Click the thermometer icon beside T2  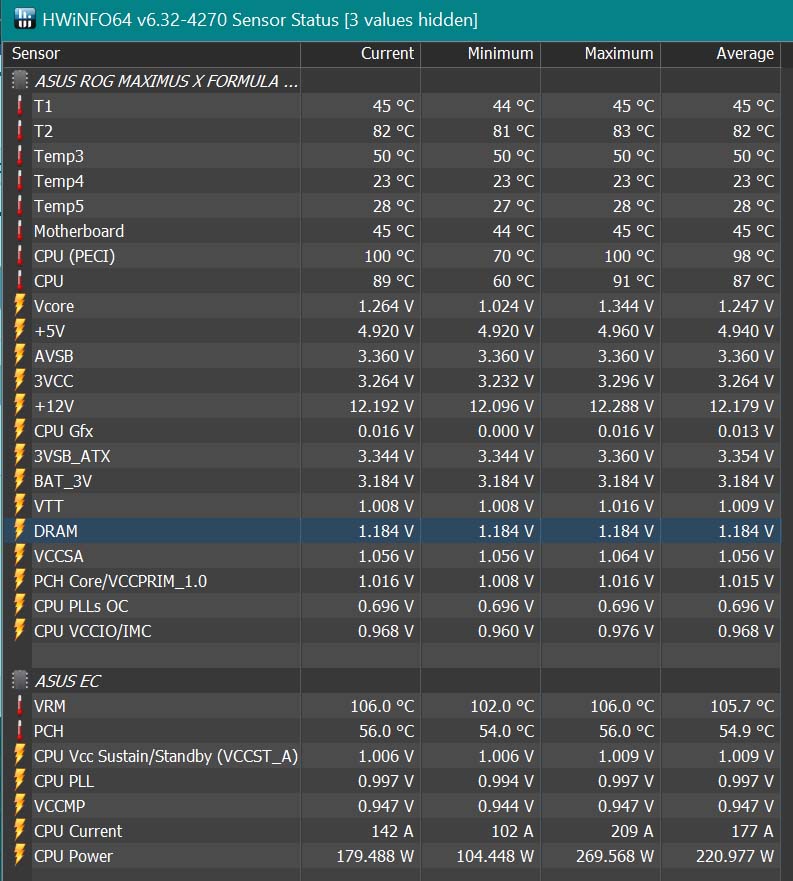click(20, 131)
